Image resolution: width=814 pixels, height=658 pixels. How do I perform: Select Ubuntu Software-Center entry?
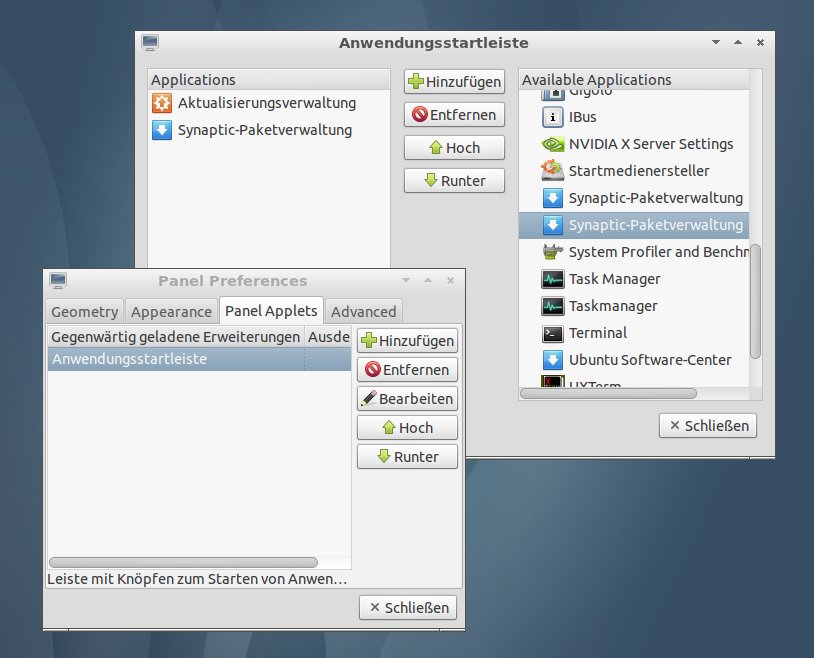click(x=634, y=360)
